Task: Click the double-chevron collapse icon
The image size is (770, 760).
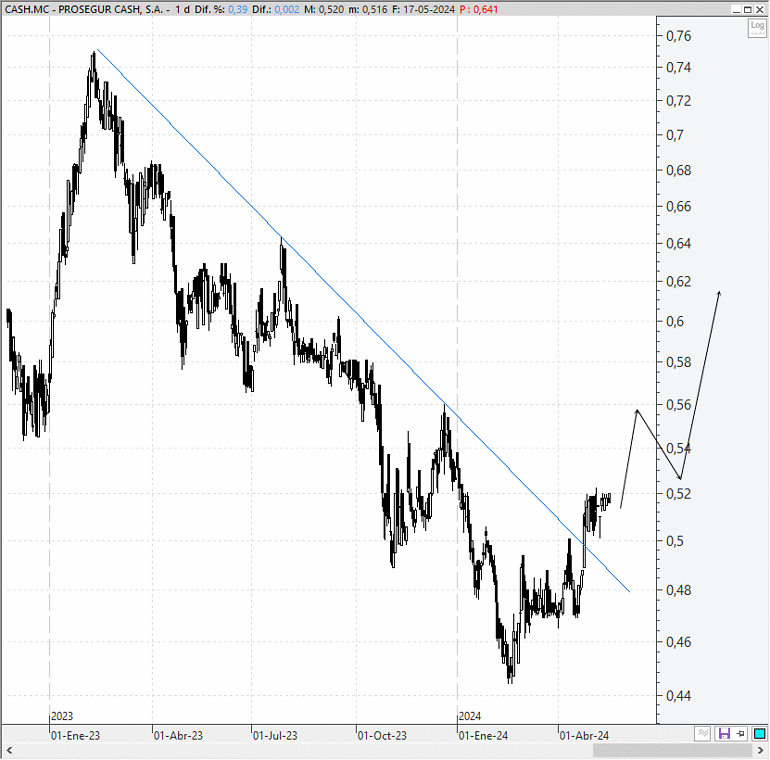Action: (703, 734)
